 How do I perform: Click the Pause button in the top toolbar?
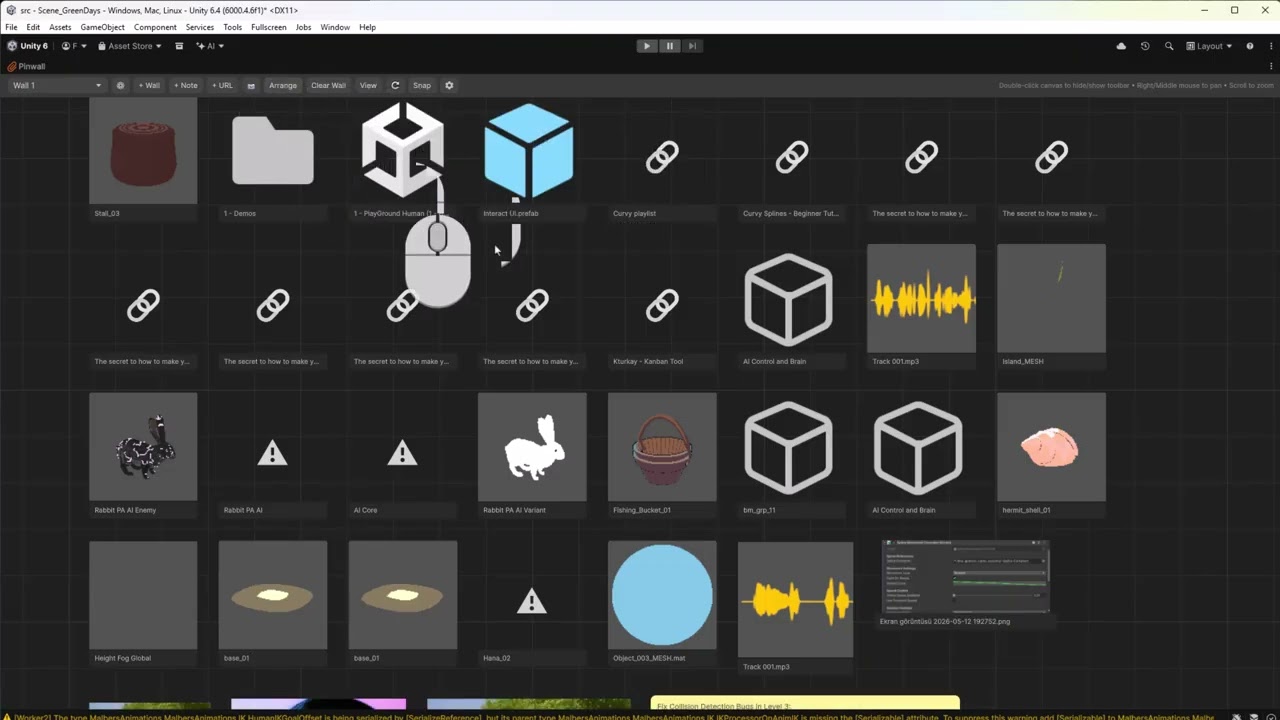(x=670, y=46)
